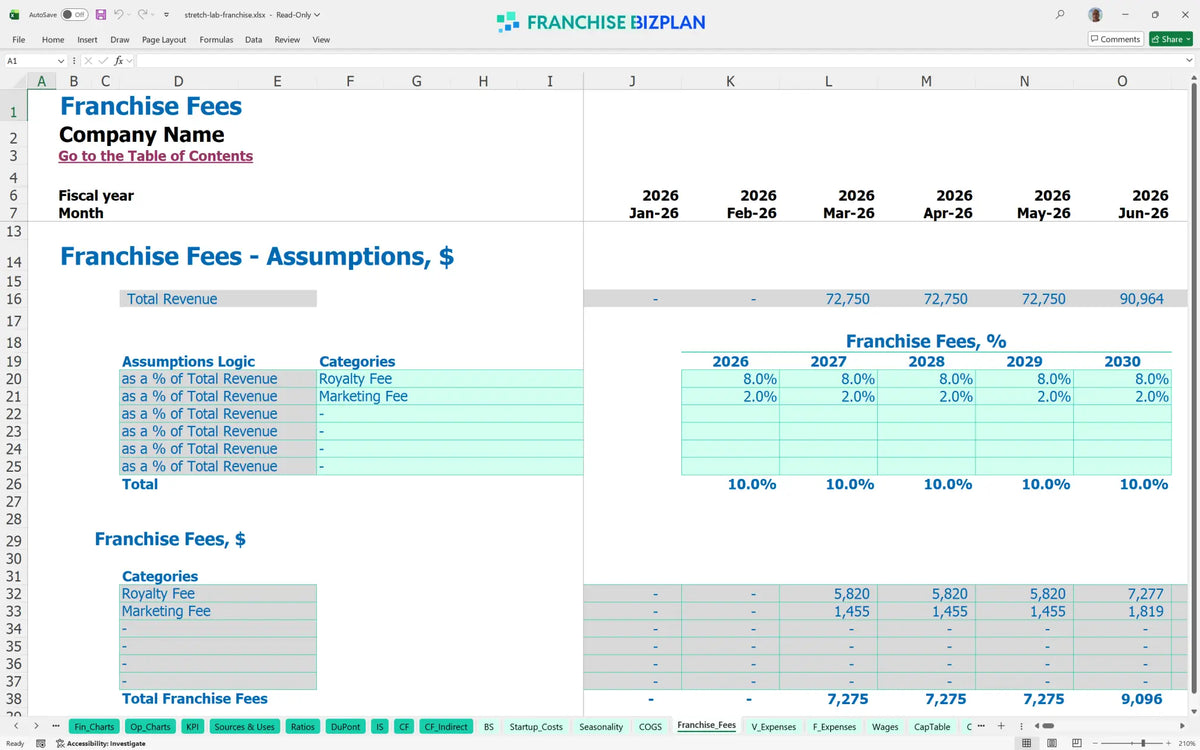Click the Save icon in title bar
This screenshot has width=1200, height=750.
101,15
